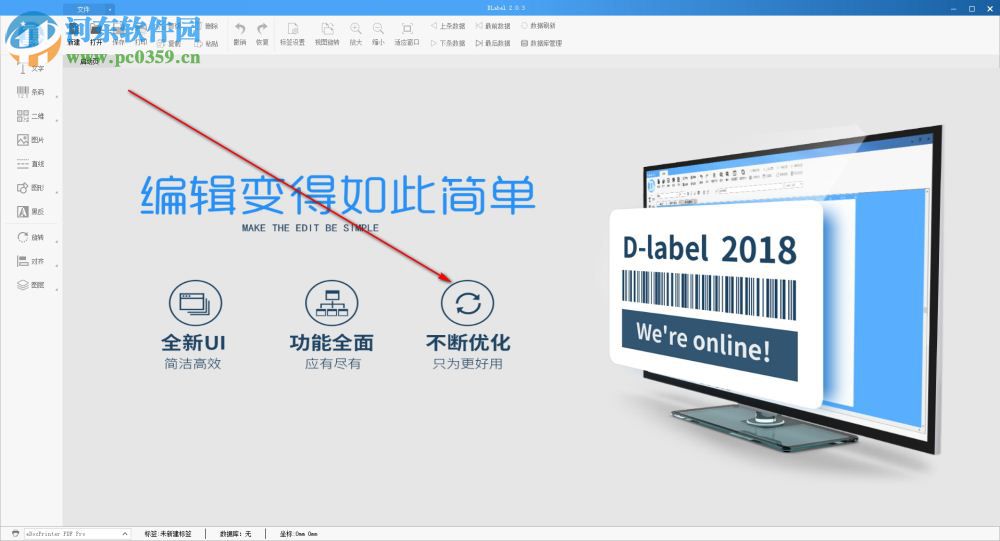Viewport: 1000px width, 541px height.
Task: Expand the 对齐 tool dropdown arrow
Action: 57,266
